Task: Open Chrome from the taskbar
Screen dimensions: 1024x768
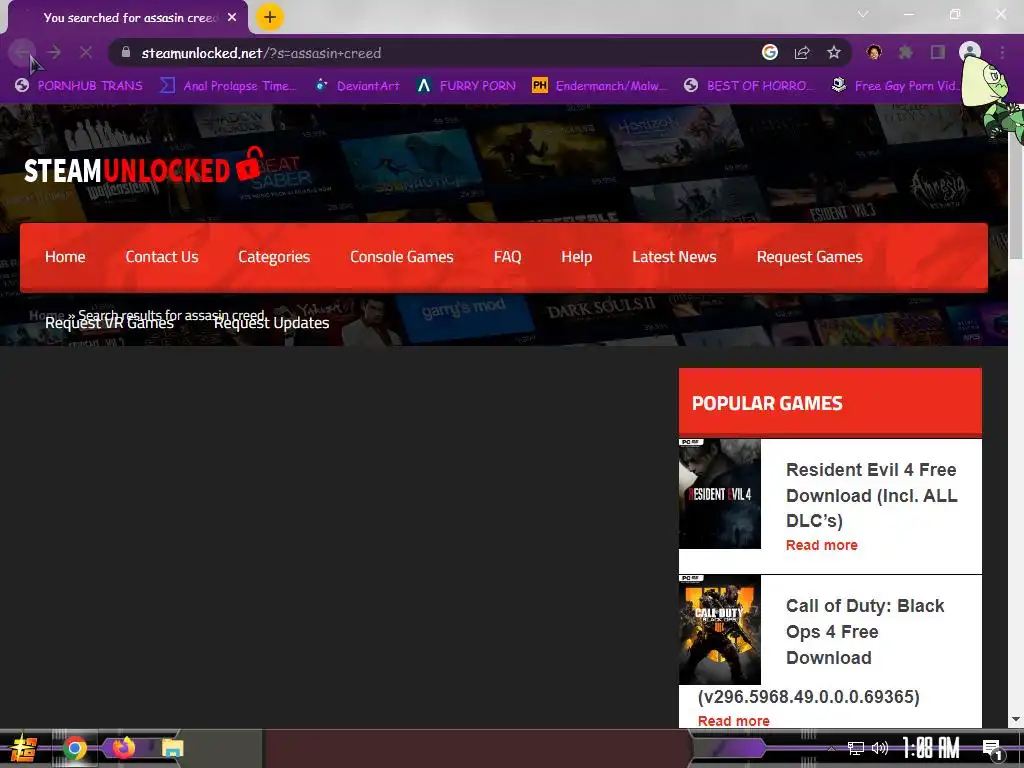Action: pos(75,748)
